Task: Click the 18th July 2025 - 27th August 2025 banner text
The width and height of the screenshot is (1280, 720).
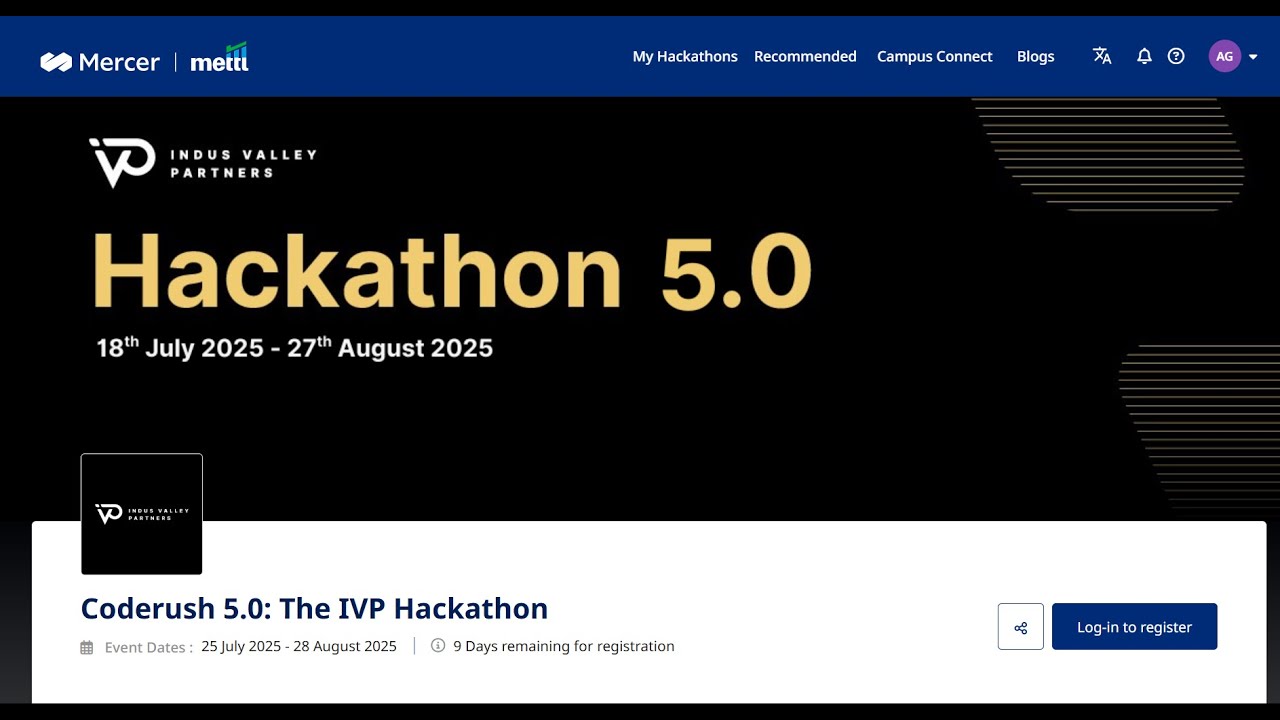Action: [294, 347]
